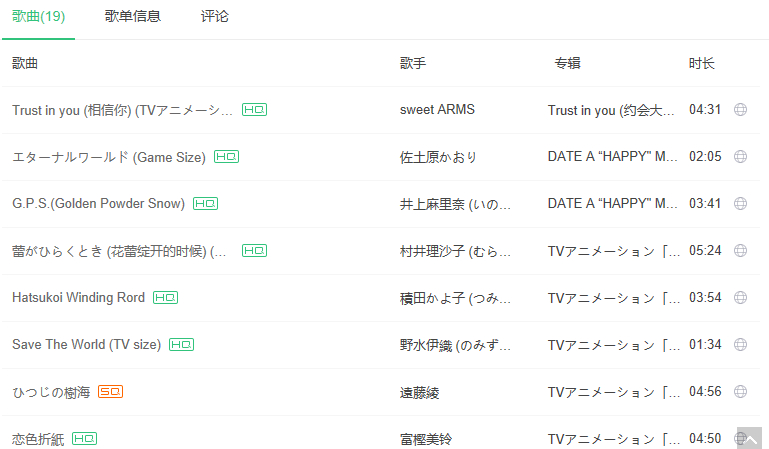Image resolution: width=769 pixels, height=449 pixels.
Task: Switch to the 歌单信息 tab
Action: [133, 16]
